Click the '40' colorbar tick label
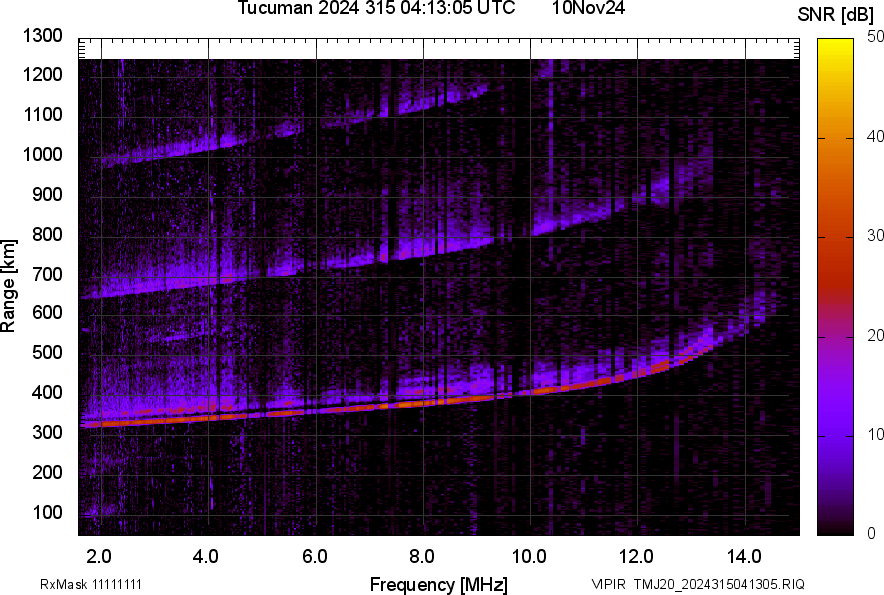 (875, 136)
